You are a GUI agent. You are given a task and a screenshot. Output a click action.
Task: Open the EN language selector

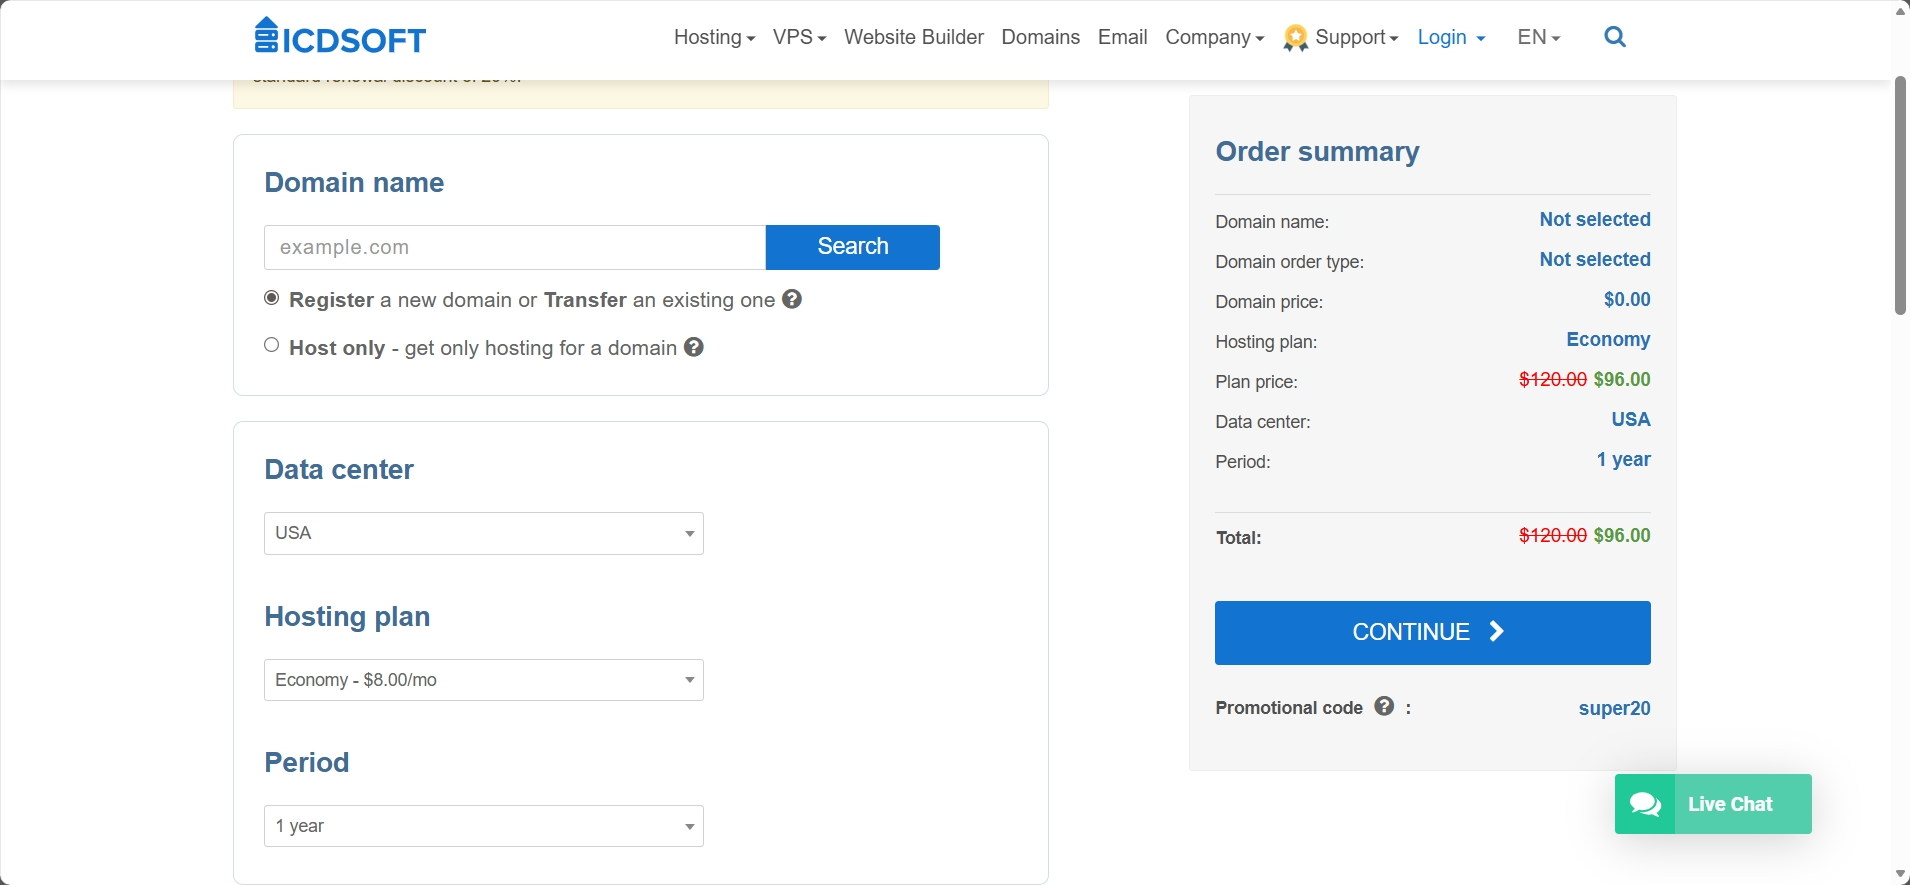(1538, 37)
